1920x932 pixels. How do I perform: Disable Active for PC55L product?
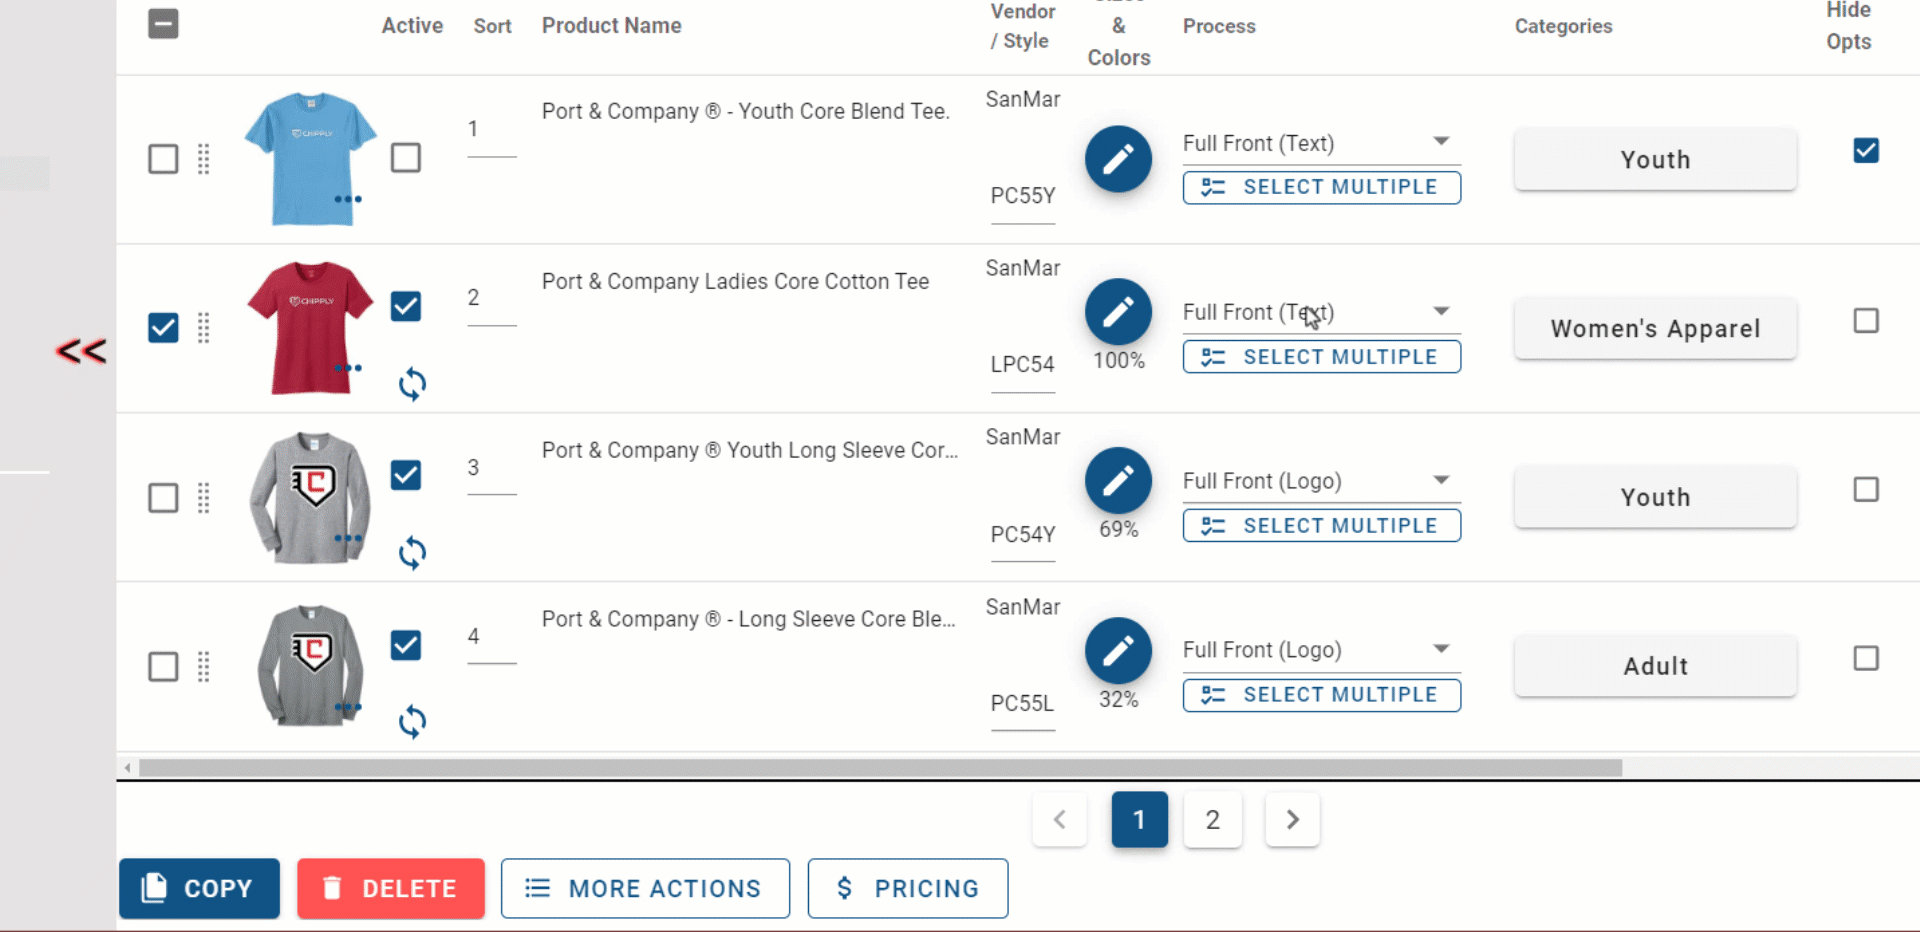click(406, 645)
